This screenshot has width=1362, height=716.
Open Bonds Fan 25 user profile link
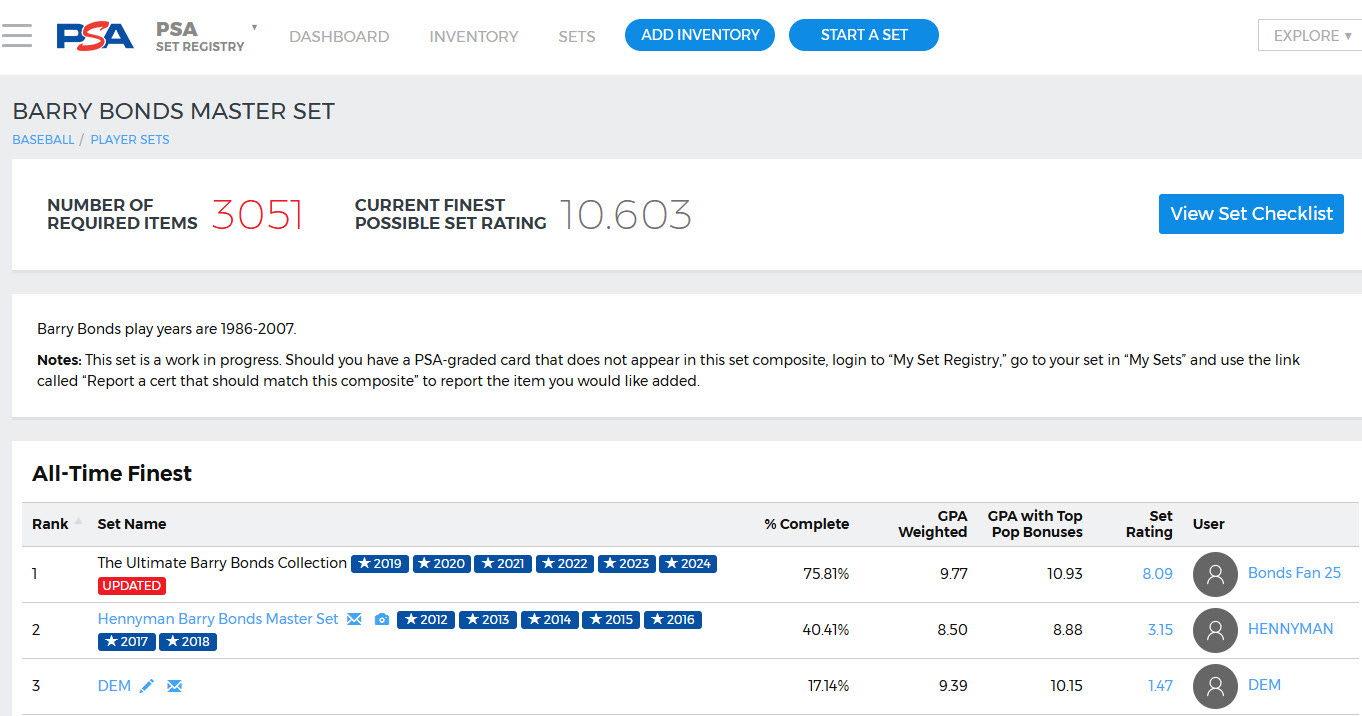[x=1294, y=573]
